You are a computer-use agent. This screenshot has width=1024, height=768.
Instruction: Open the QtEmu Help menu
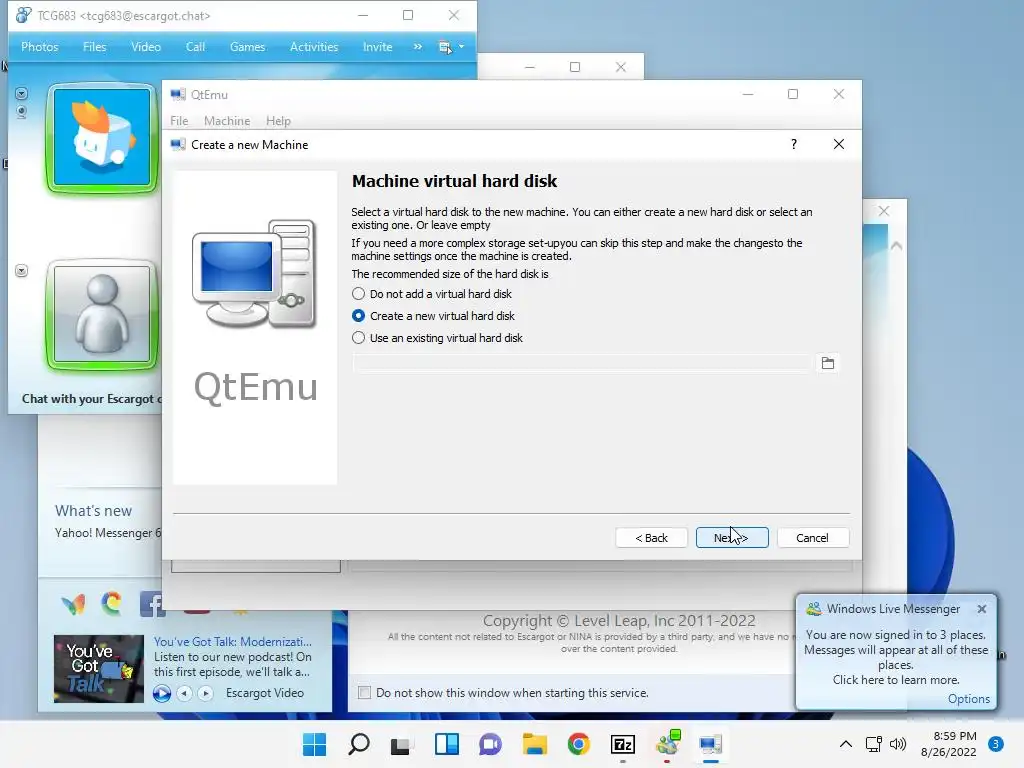(x=278, y=121)
